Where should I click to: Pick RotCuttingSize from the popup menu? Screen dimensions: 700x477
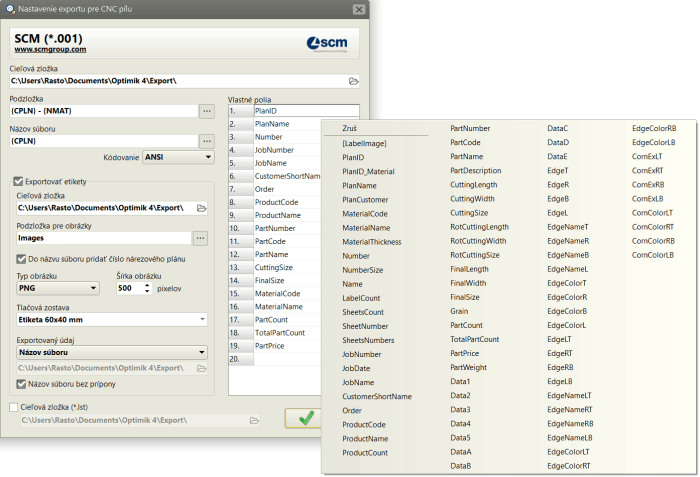(x=475, y=255)
